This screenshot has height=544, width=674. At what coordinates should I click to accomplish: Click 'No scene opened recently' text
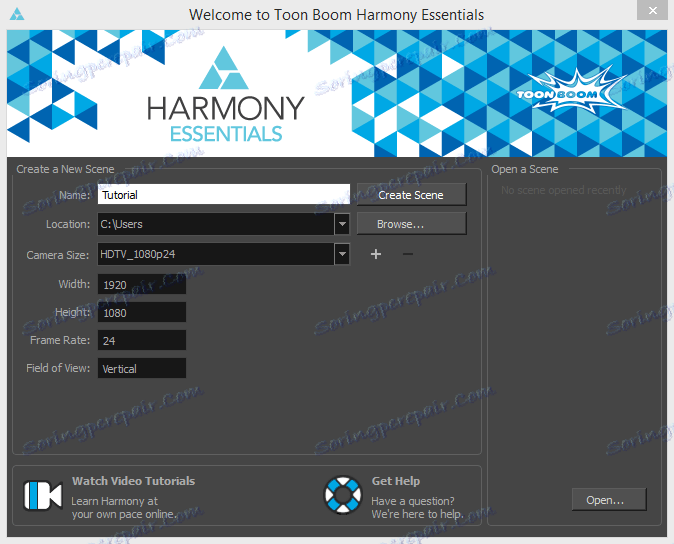pos(564,190)
